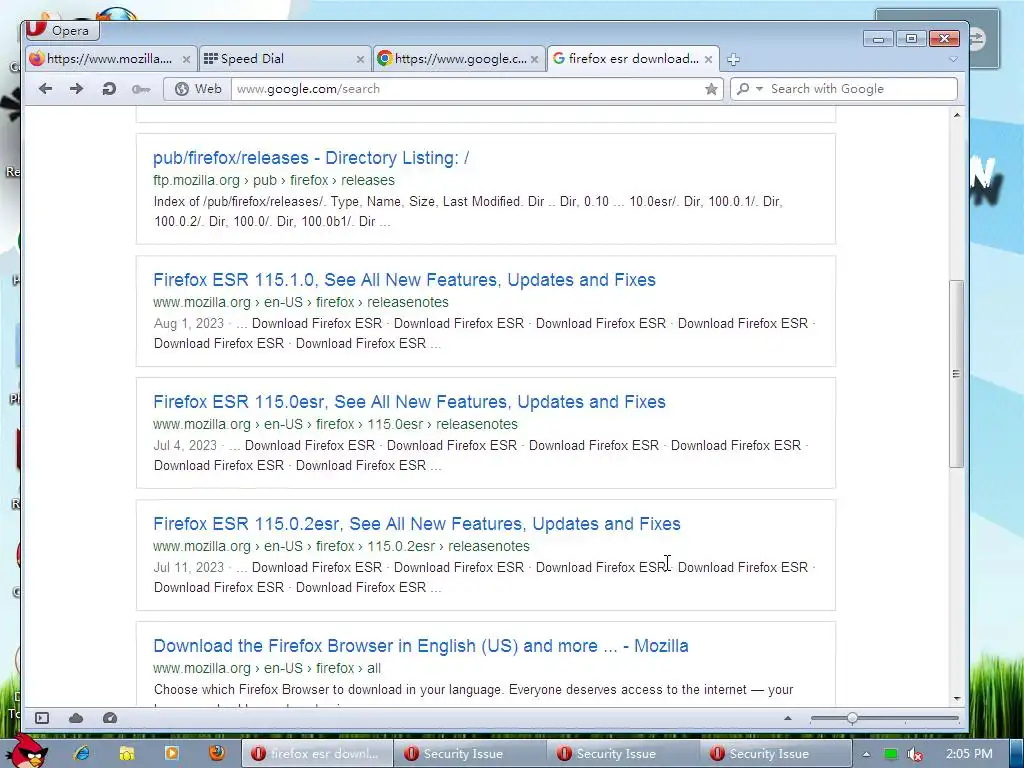Open Download the Firefox Browser in English link
Image resolution: width=1024 pixels, height=768 pixels.
pyautogui.click(x=421, y=646)
